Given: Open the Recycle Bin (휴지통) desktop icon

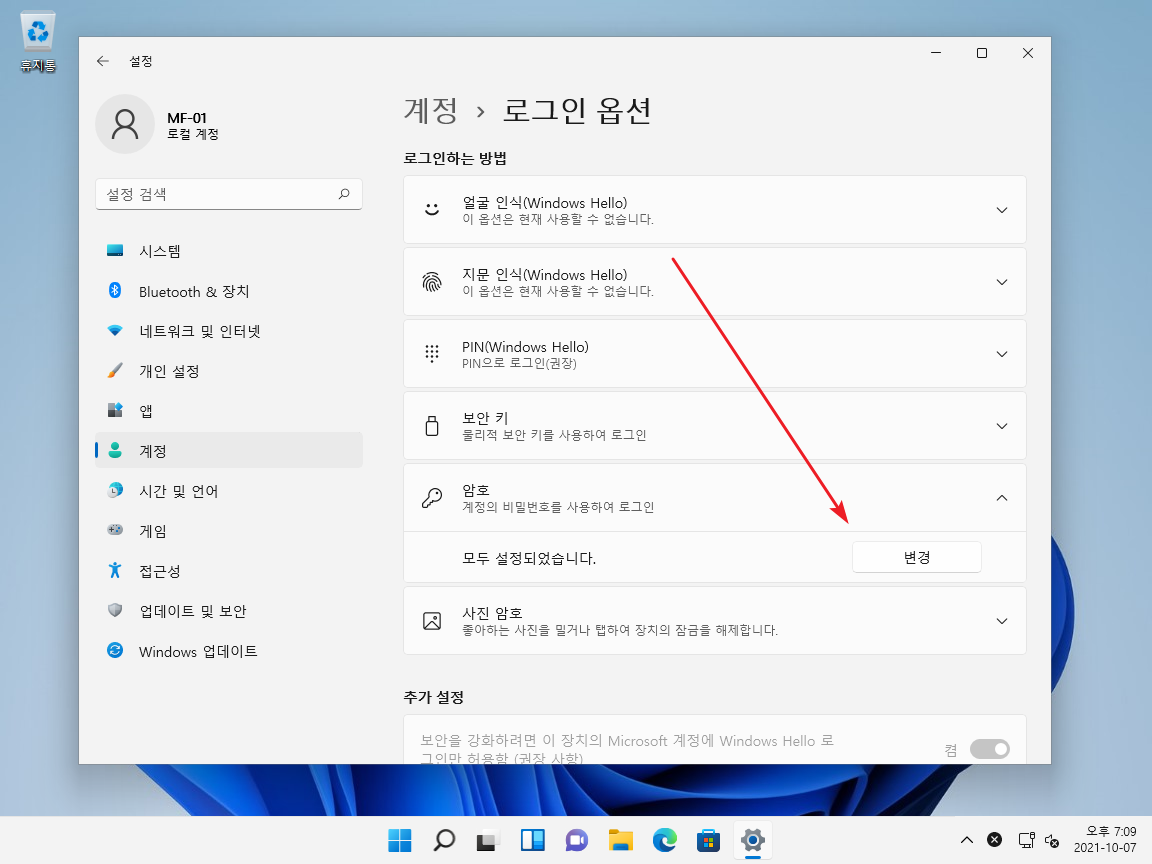Looking at the screenshot, I should (x=37, y=42).
